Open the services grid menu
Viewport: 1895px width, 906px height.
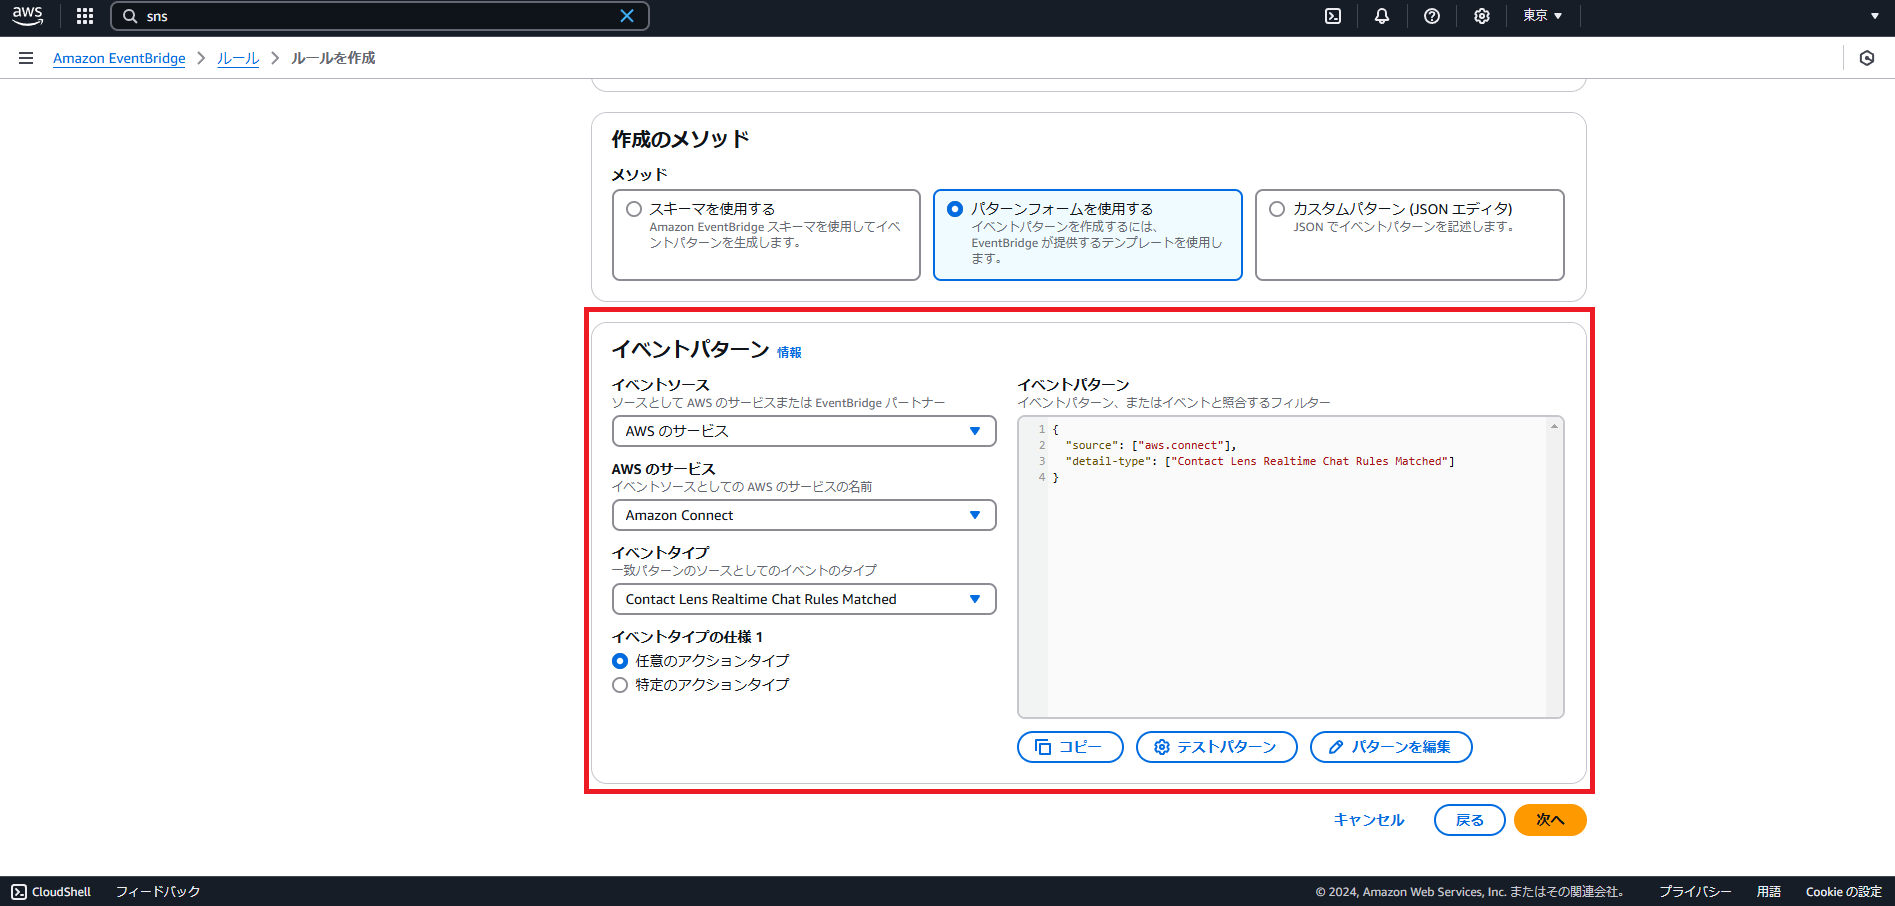click(x=85, y=16)
